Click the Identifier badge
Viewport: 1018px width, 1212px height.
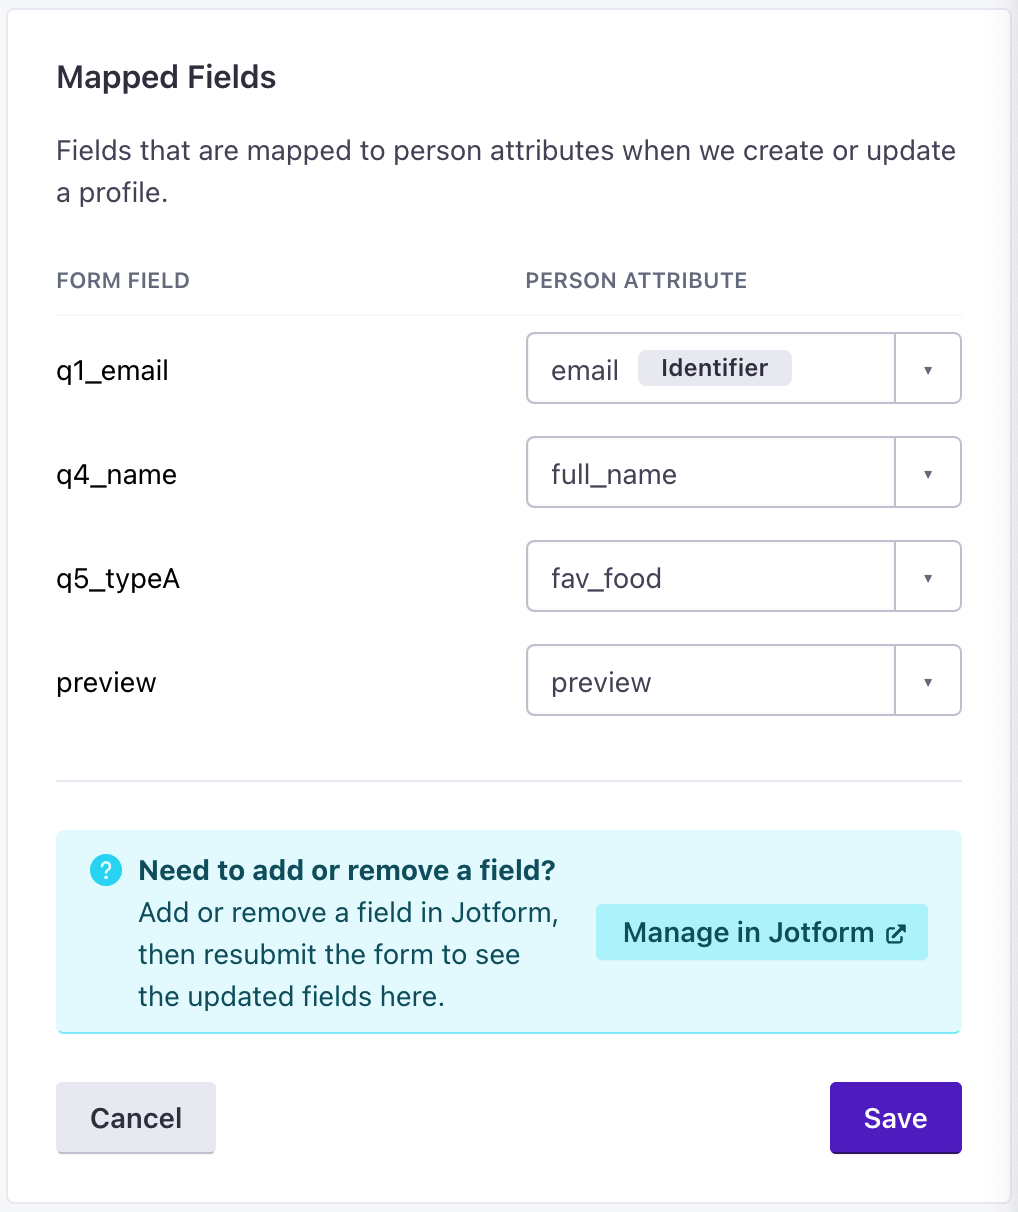tap(714, 368)
